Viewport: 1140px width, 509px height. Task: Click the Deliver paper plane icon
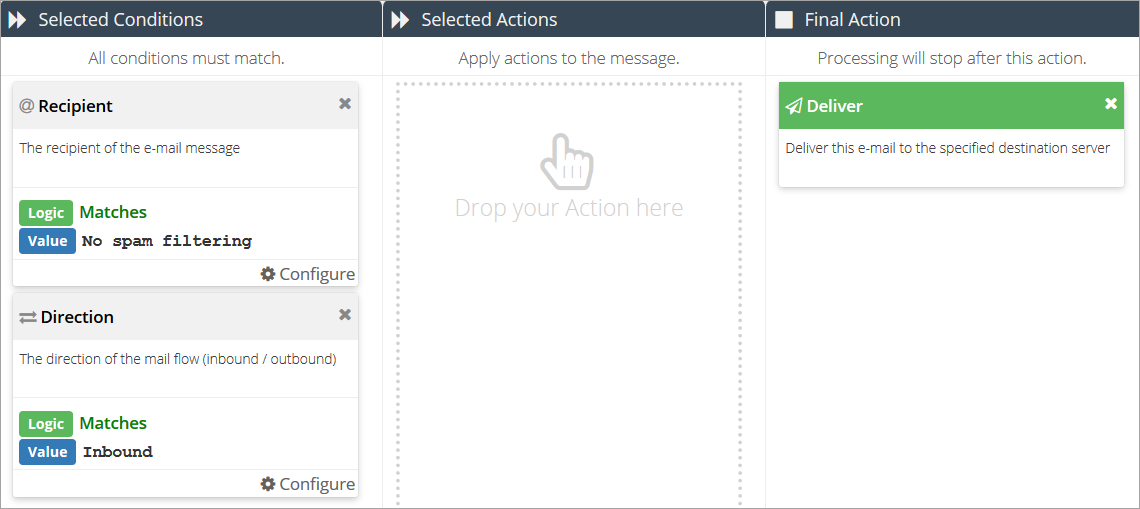point(794,106)
